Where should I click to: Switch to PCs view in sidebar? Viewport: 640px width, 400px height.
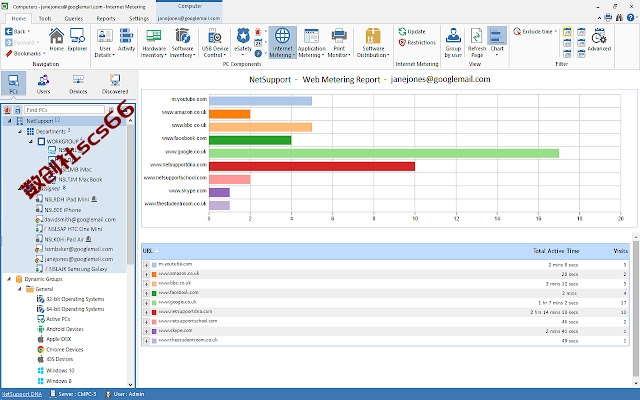(13, 83)
